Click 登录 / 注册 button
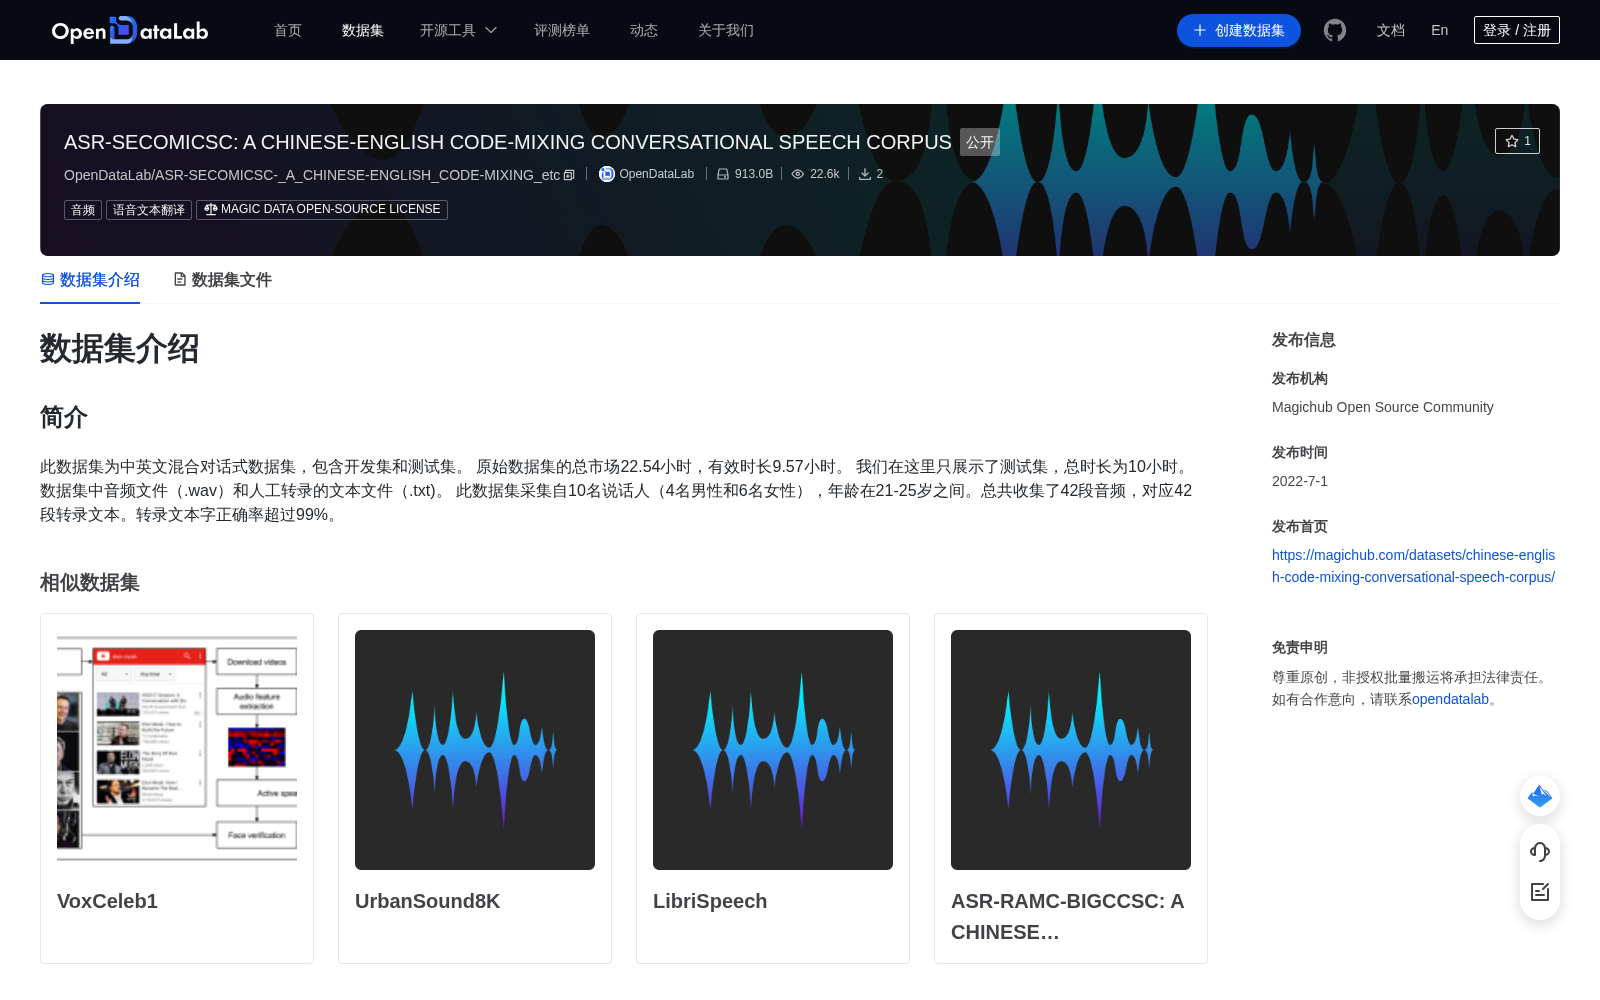This screenshot has height=1000, width=1600. click(x=1517, y=30)
